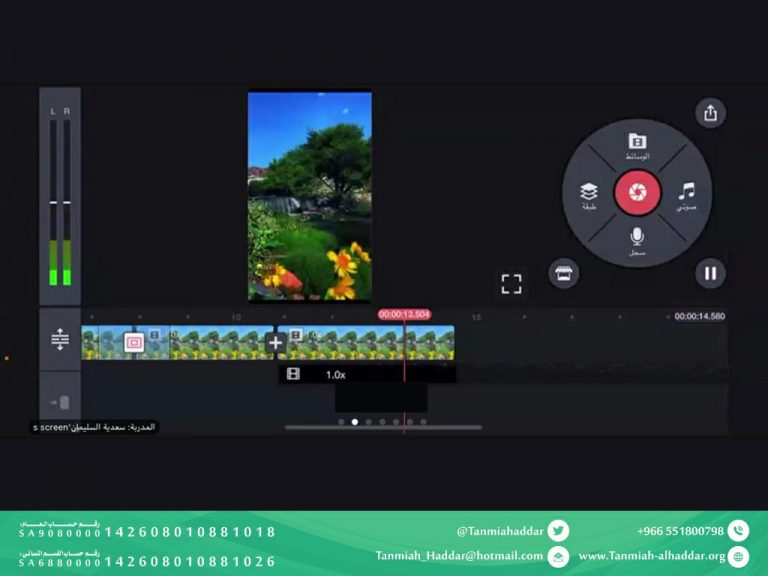
Task: Click the plus transition between clips
Action: [276, 343]
